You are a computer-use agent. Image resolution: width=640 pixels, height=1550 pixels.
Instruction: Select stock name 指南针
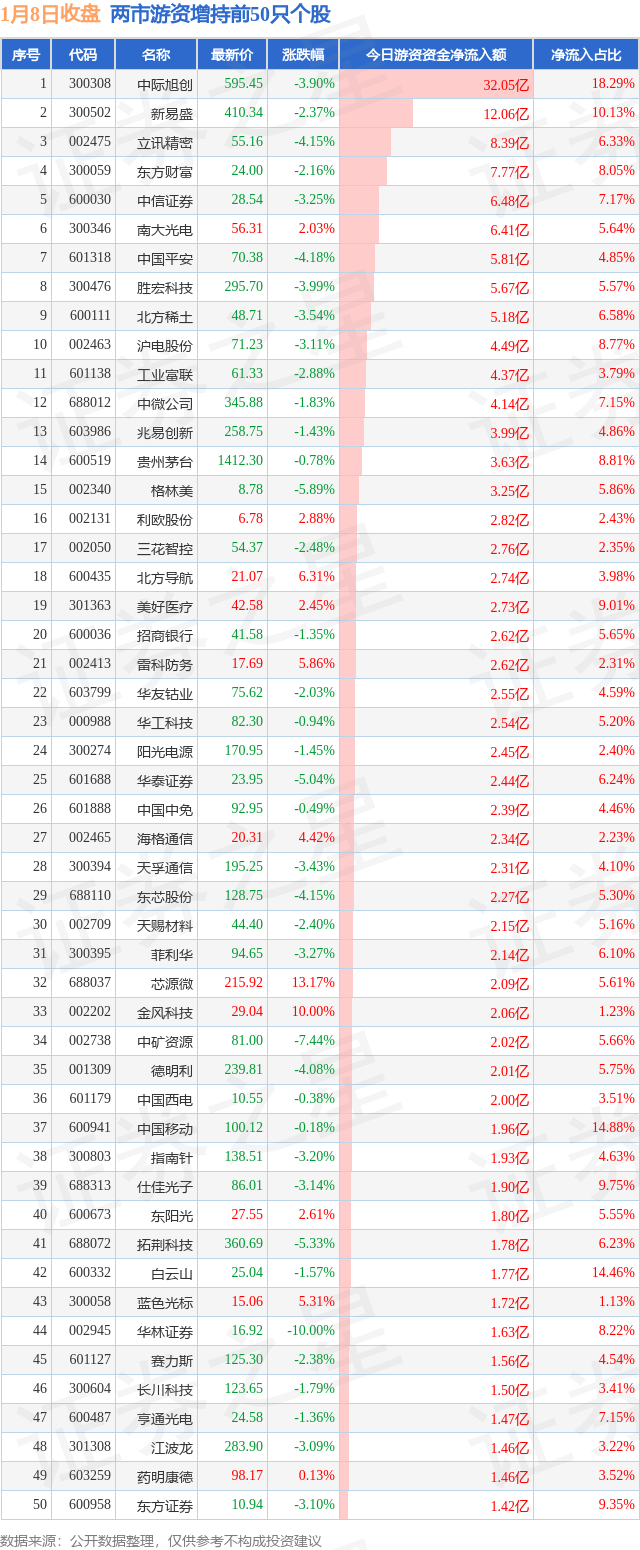172,1158
